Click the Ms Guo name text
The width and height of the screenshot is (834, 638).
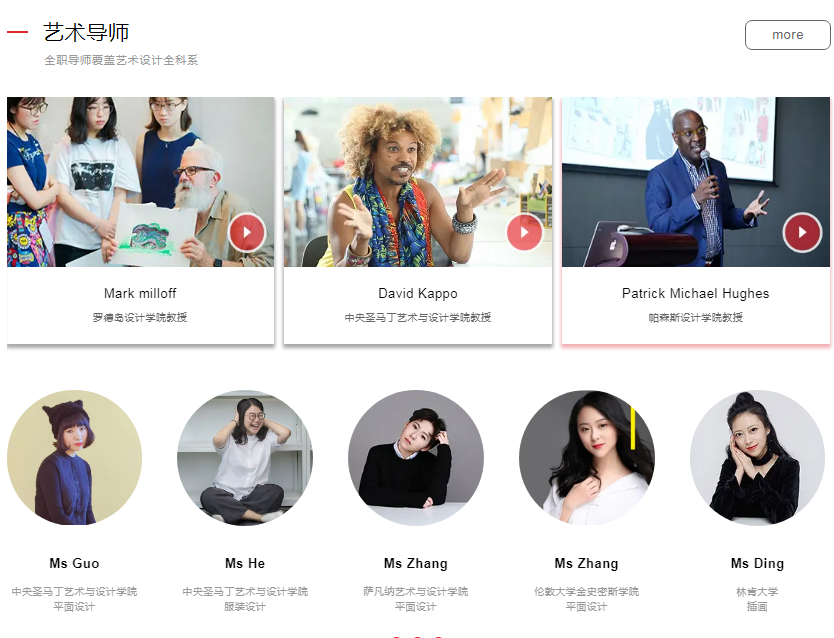[74, 564]
